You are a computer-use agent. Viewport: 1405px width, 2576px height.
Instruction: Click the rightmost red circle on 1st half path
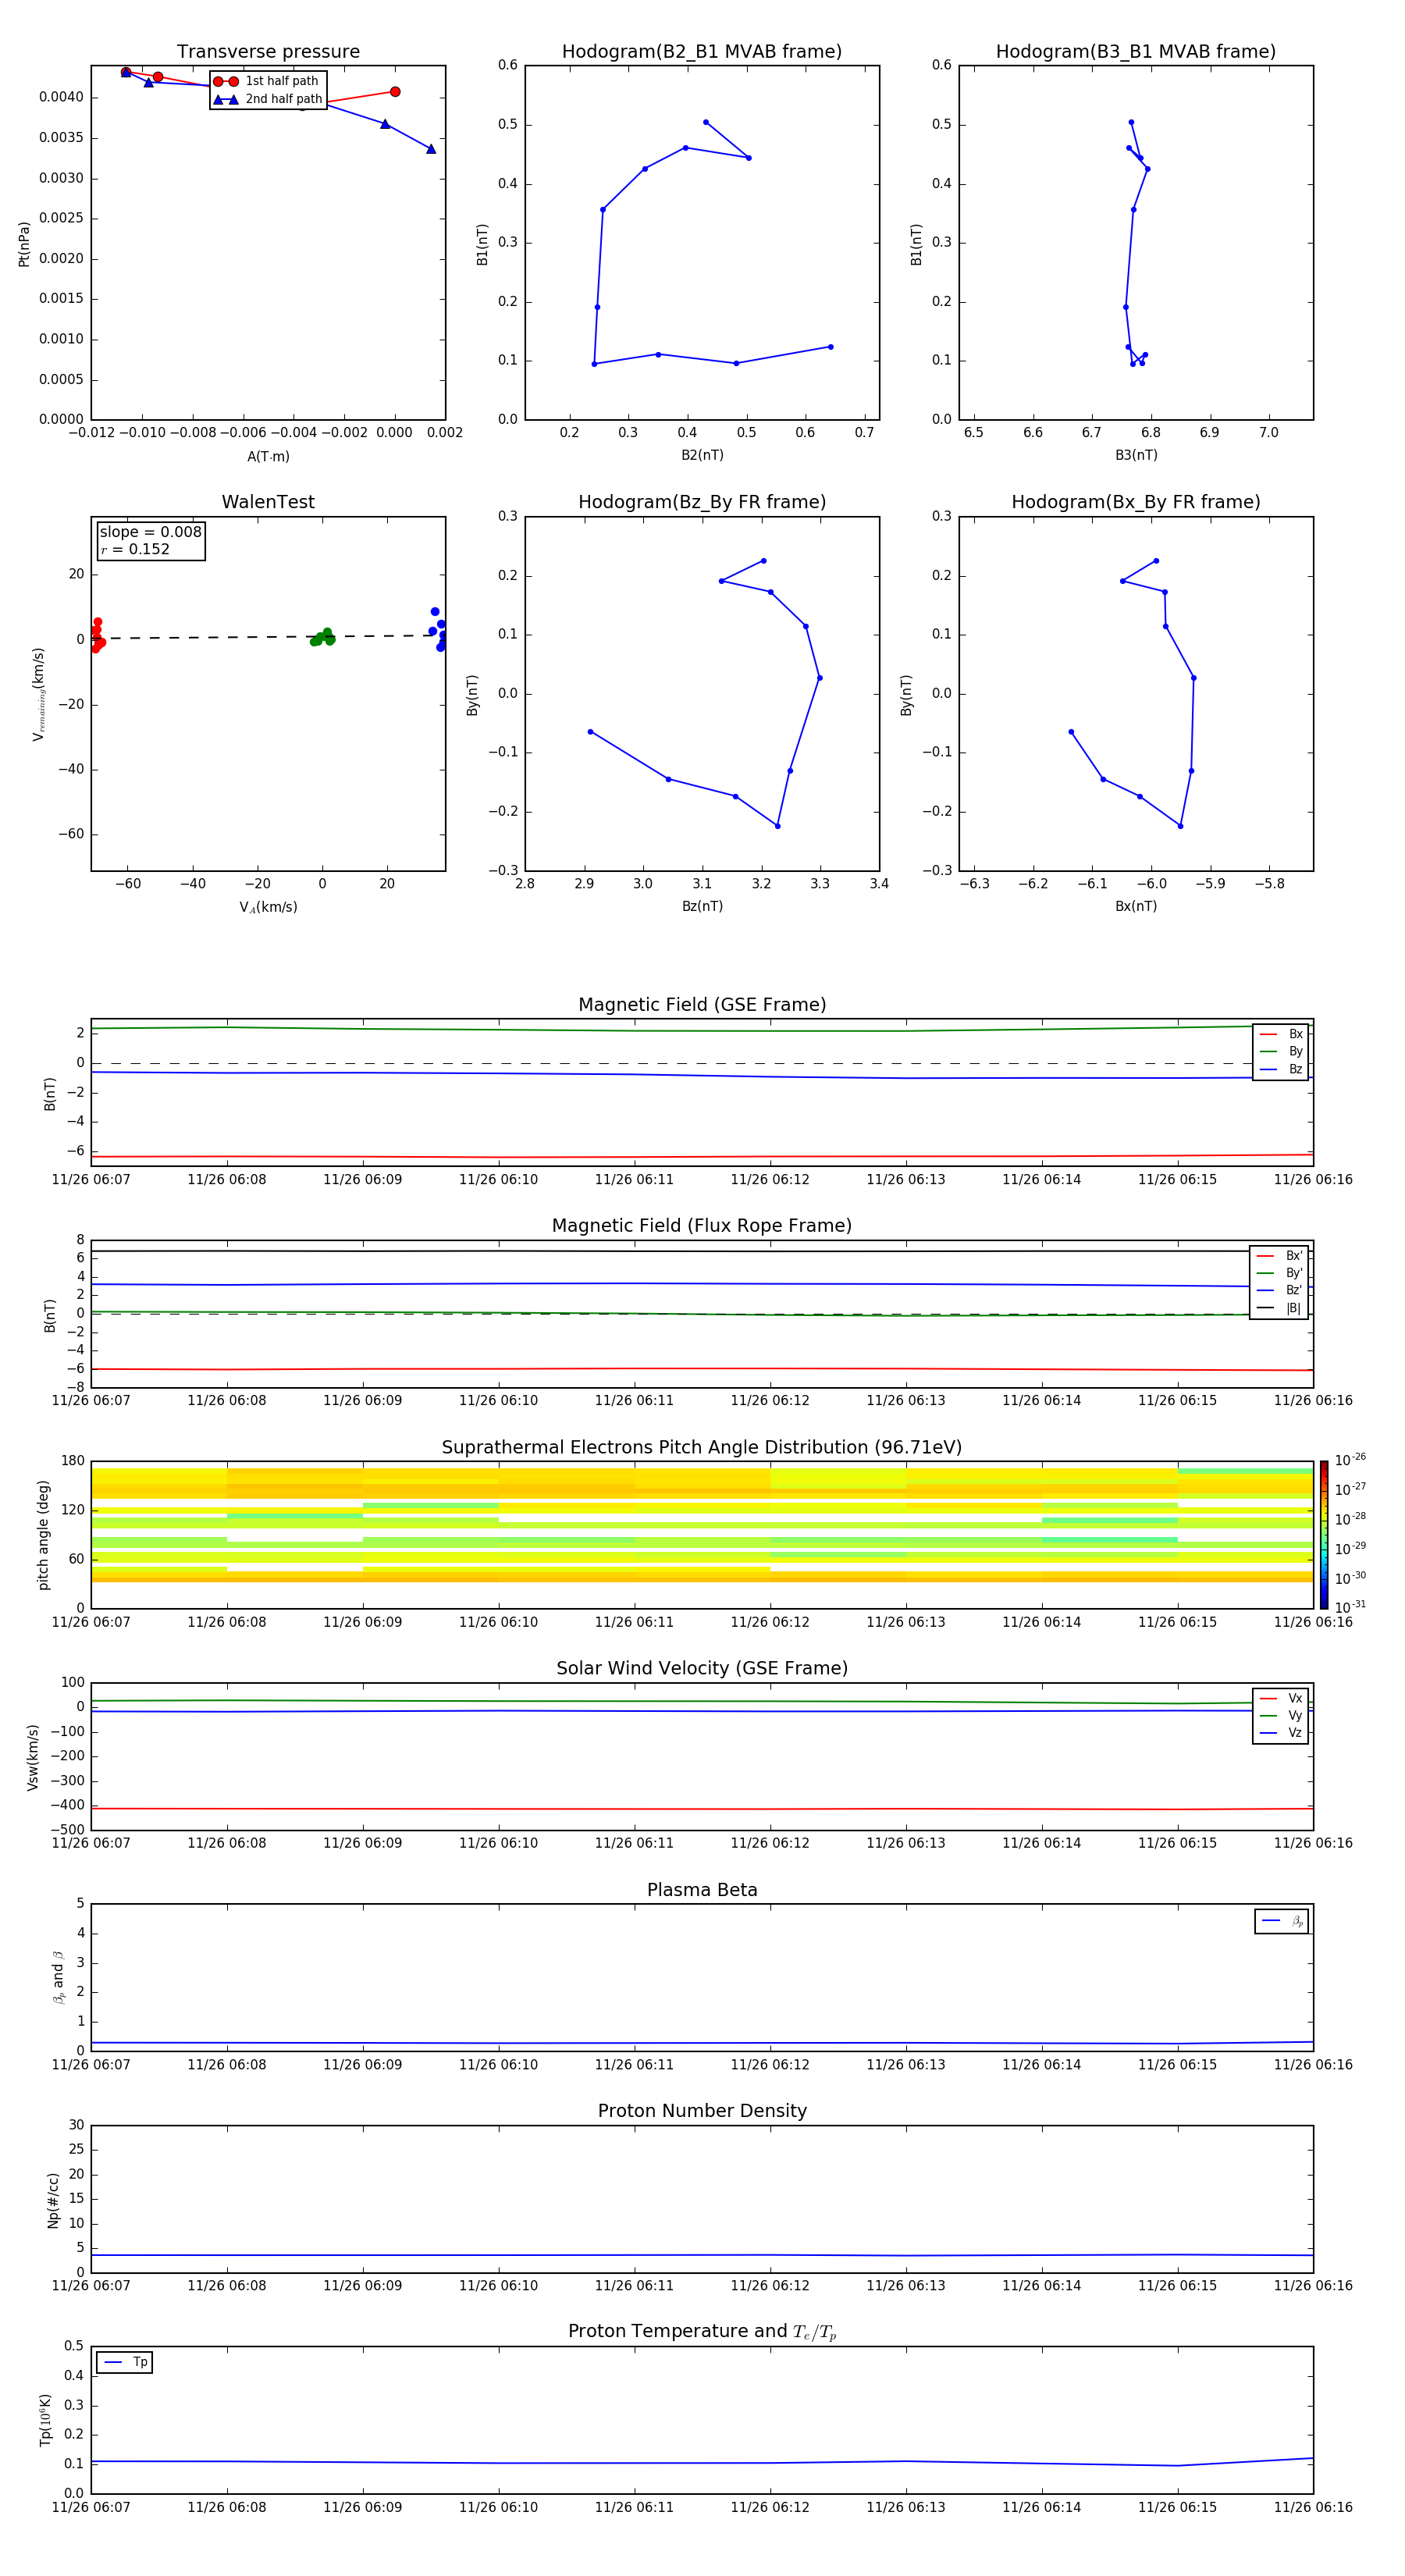coord(395,92)
